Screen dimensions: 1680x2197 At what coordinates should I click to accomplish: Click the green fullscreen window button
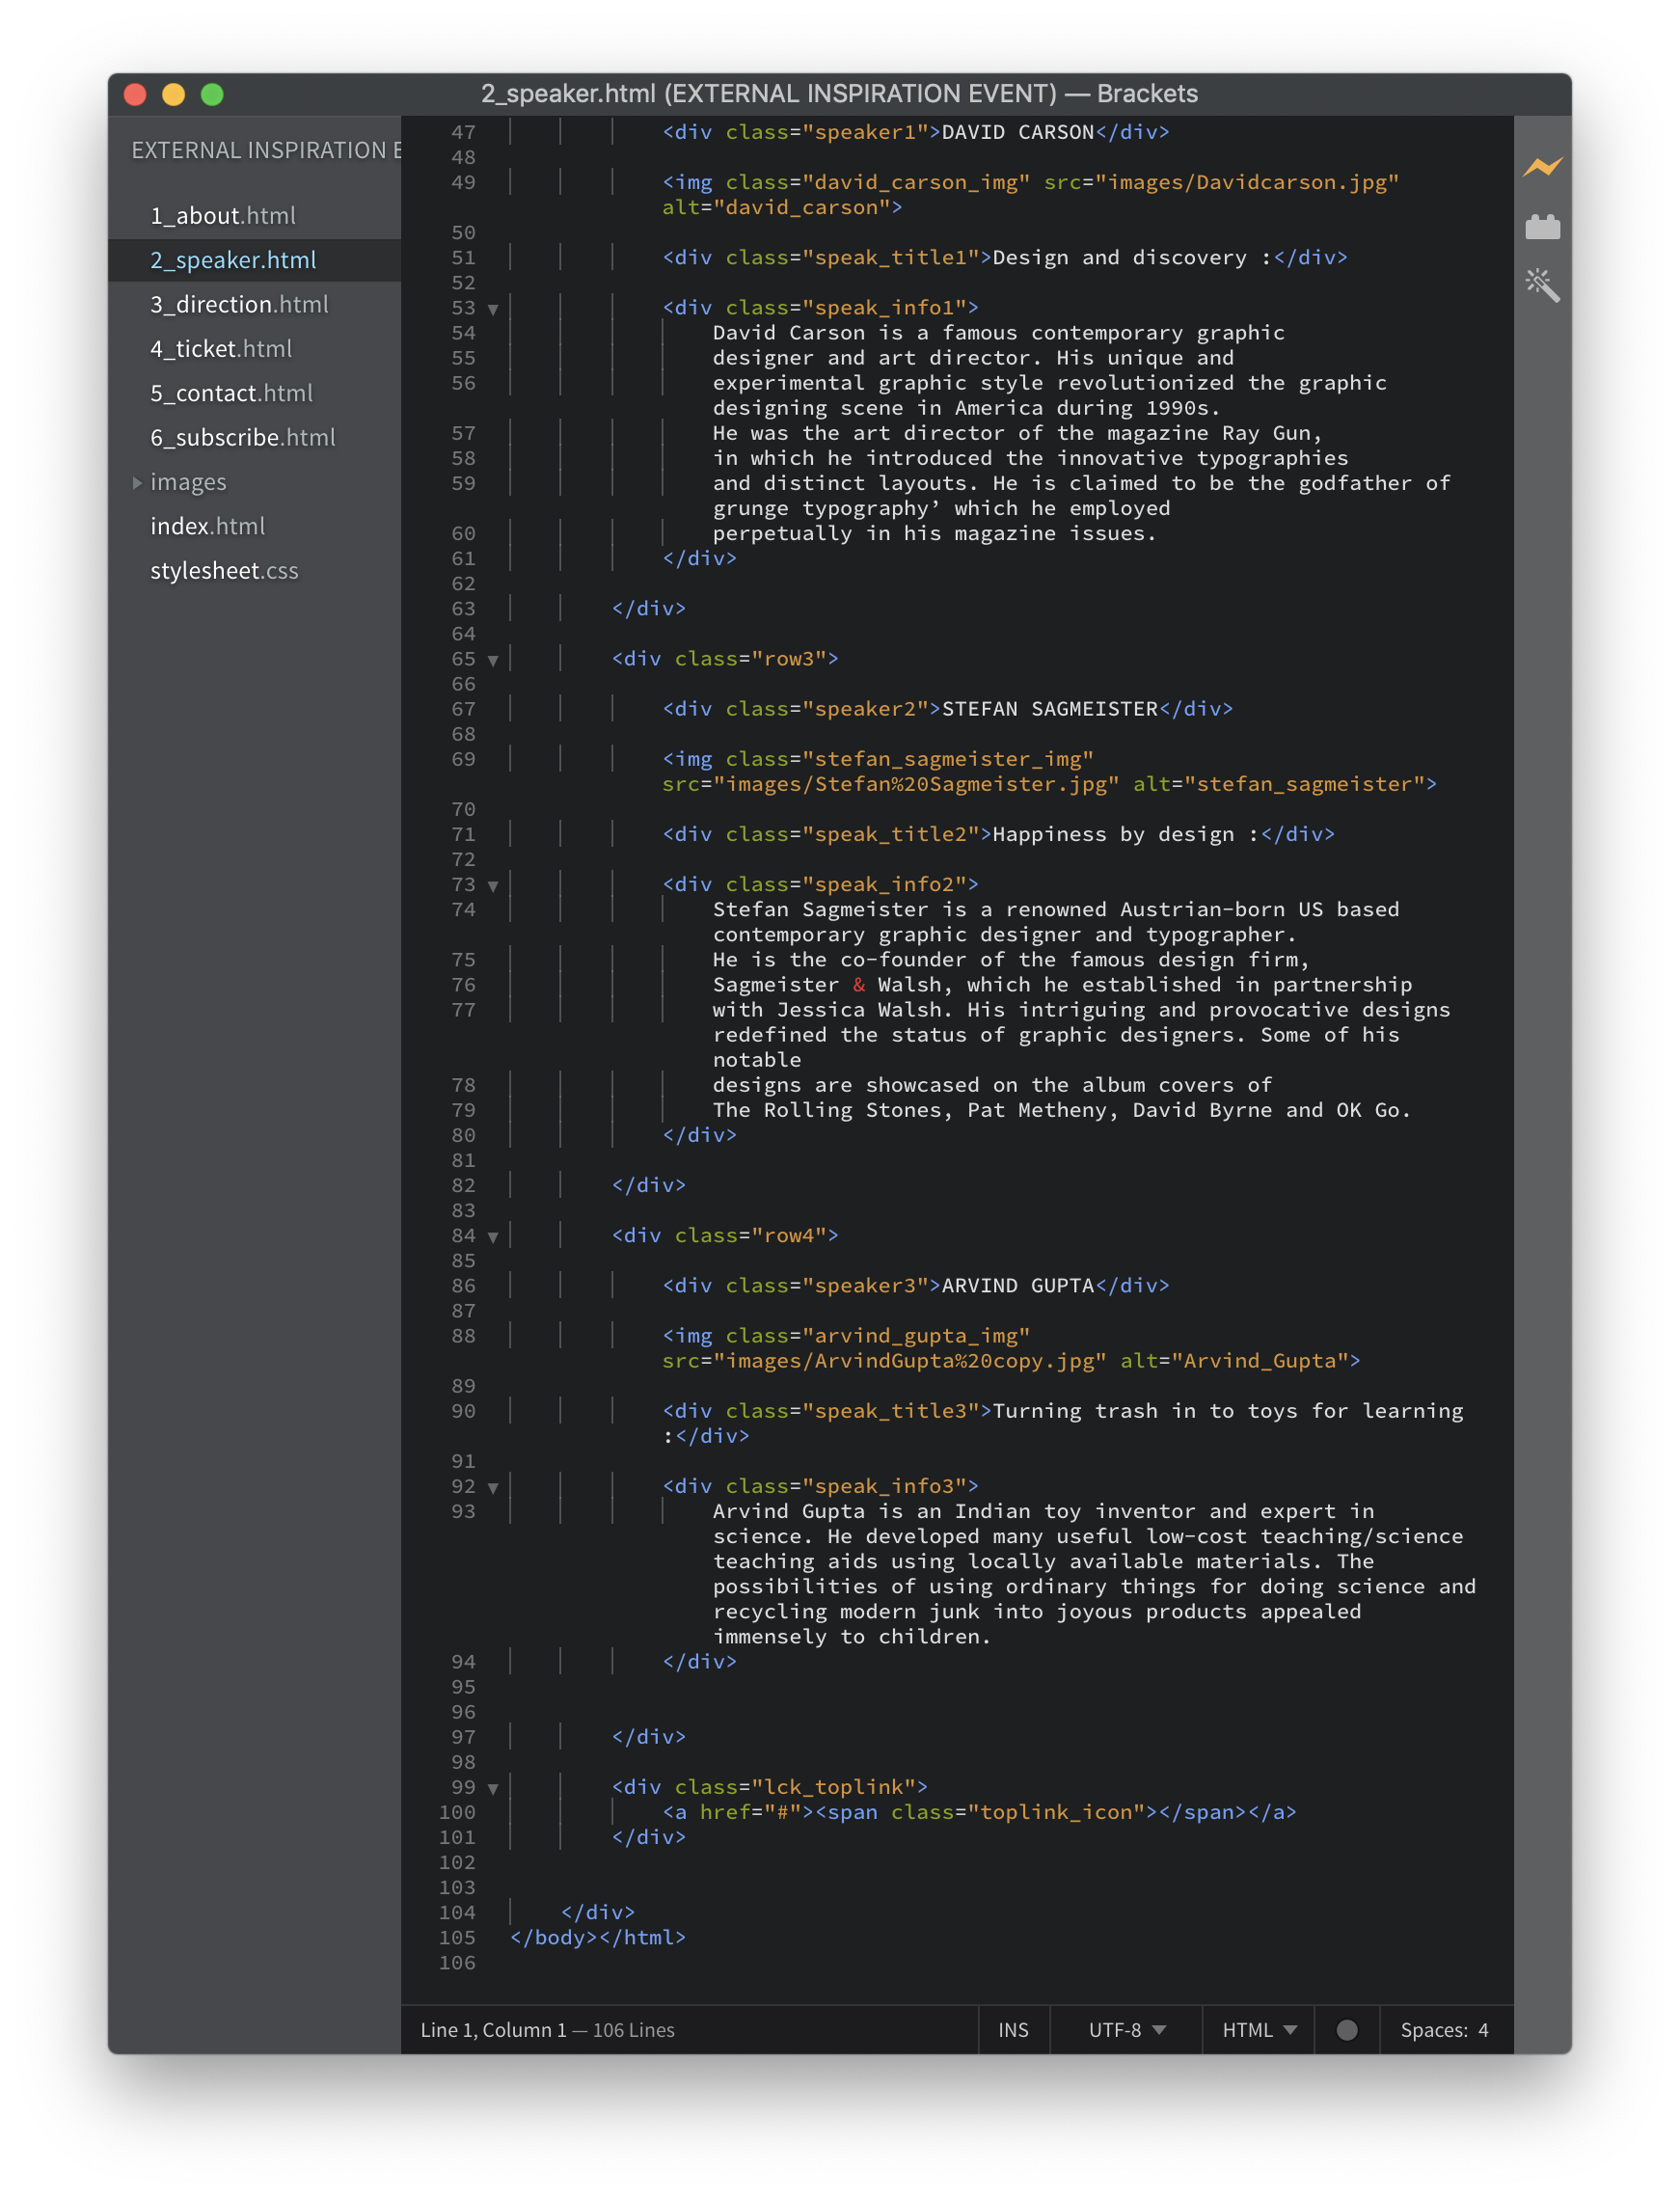coord(212,95)
